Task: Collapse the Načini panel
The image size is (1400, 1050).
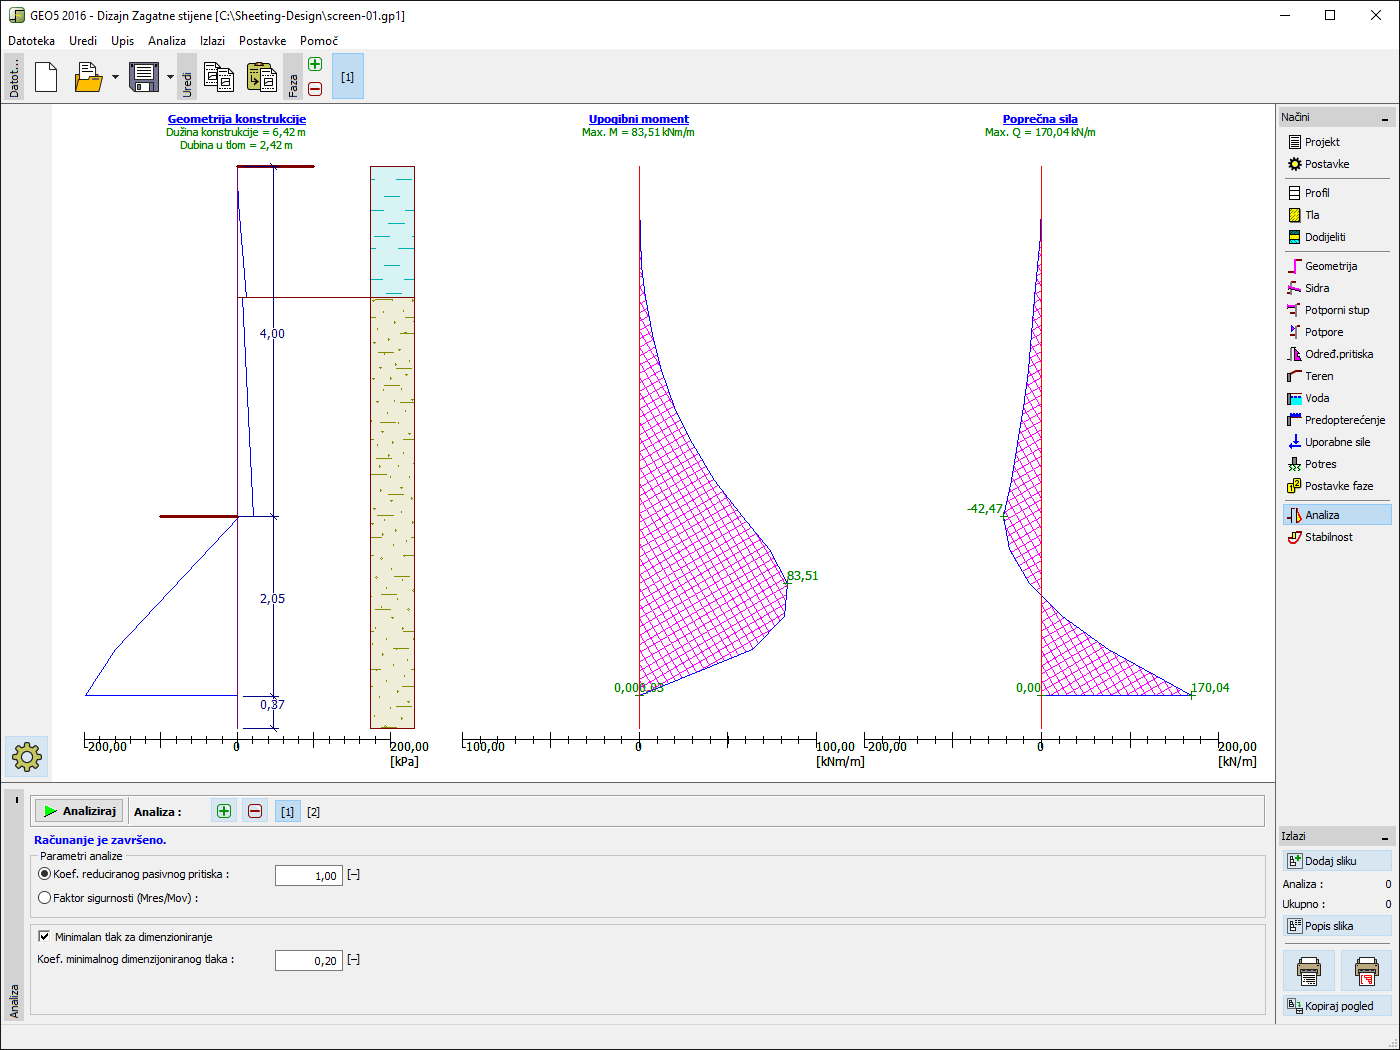Action: tap(1385, 118)
